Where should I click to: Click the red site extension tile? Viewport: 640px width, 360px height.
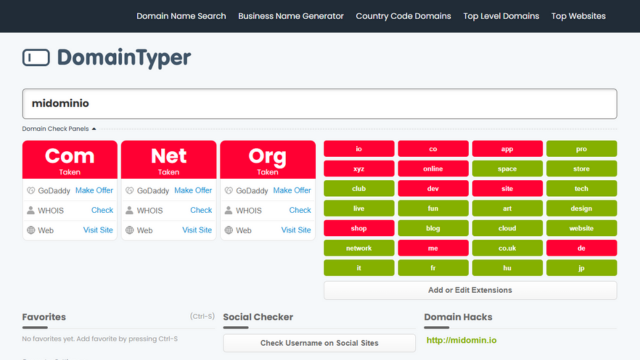click(x=507, y=189)
